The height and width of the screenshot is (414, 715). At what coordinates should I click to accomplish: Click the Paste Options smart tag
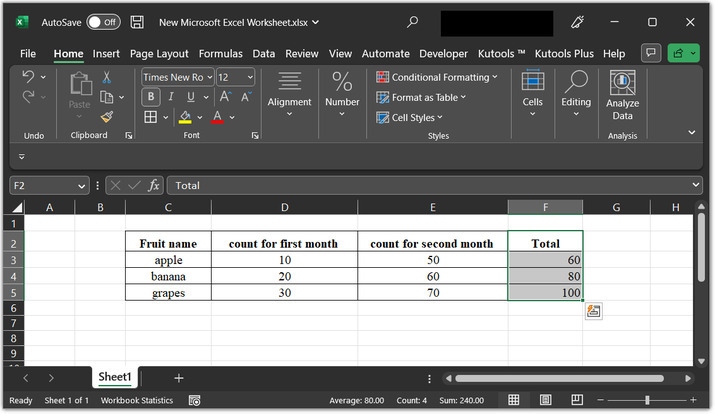click(x=594, y=311)
